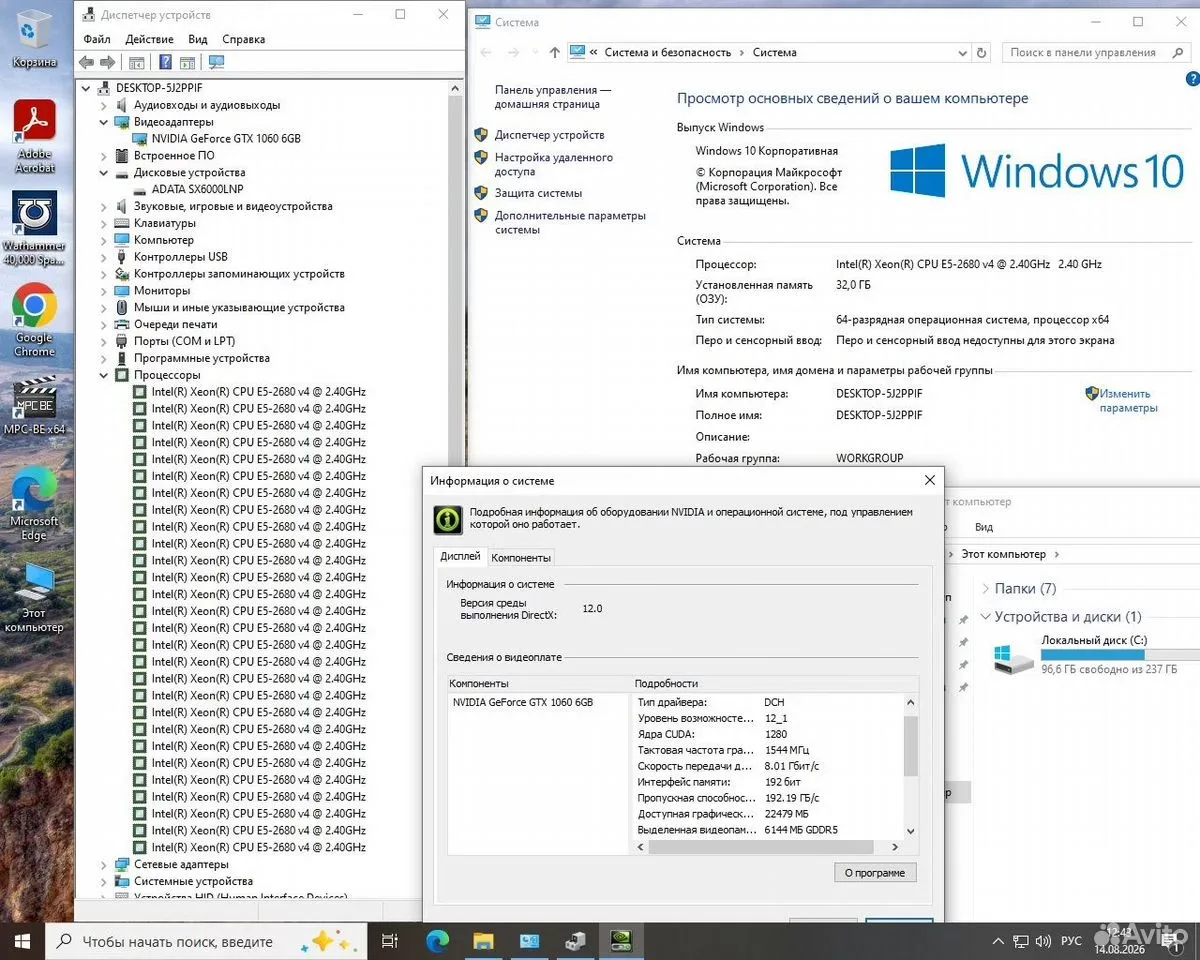
Task: Open the Adobe Acrobat desktop icon
Action: coord(35,137)
